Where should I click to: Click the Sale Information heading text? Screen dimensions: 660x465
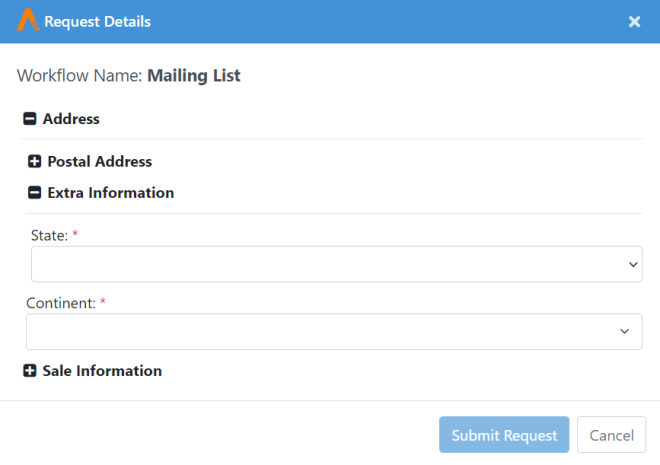[102, 371]
